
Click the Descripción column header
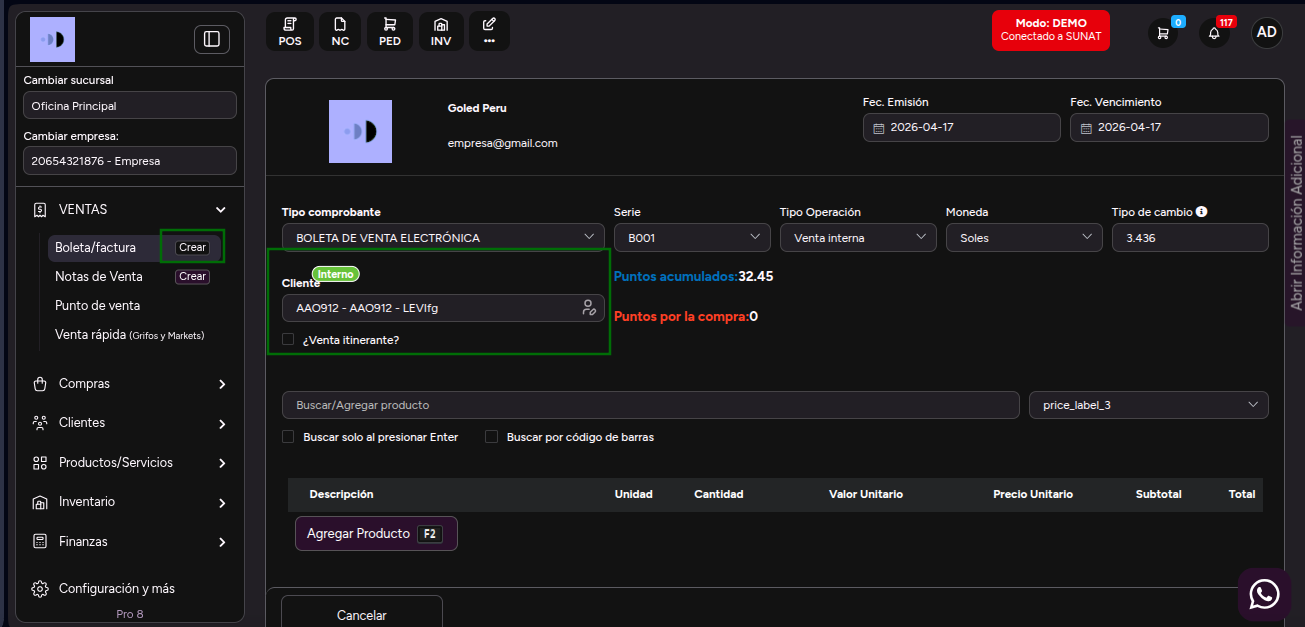[341, 494]
